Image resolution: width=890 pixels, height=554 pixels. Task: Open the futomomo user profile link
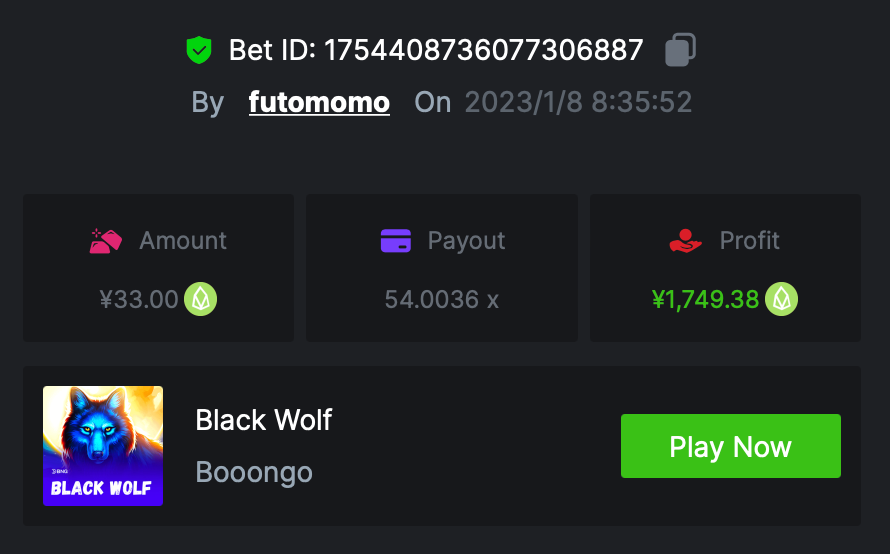tap(319, 102)
